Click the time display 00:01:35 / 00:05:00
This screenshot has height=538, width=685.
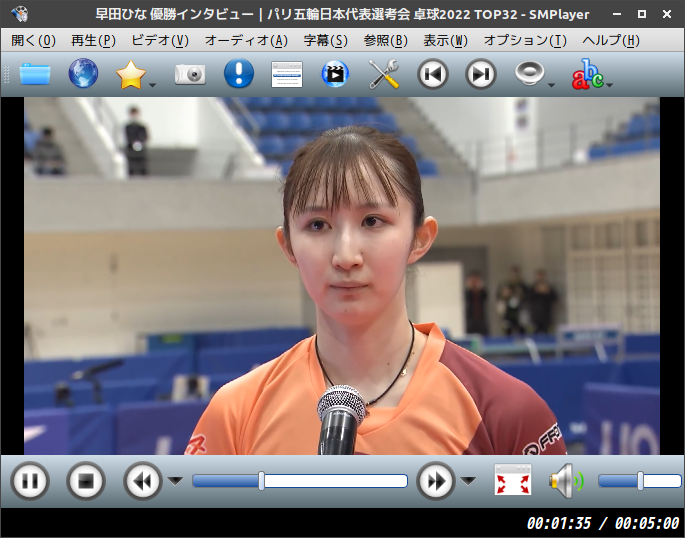pos(603,523)
